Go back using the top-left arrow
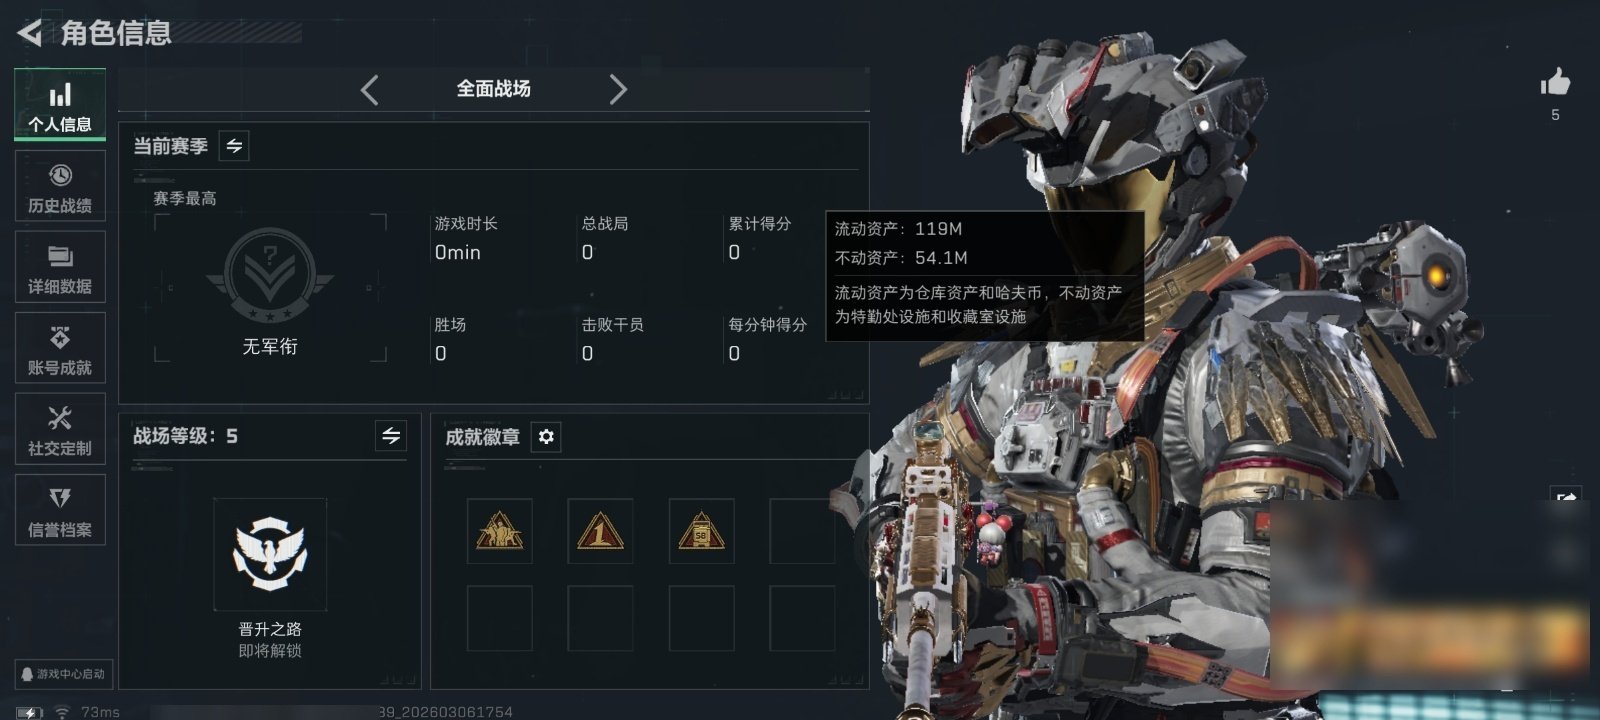 (30, 33)
